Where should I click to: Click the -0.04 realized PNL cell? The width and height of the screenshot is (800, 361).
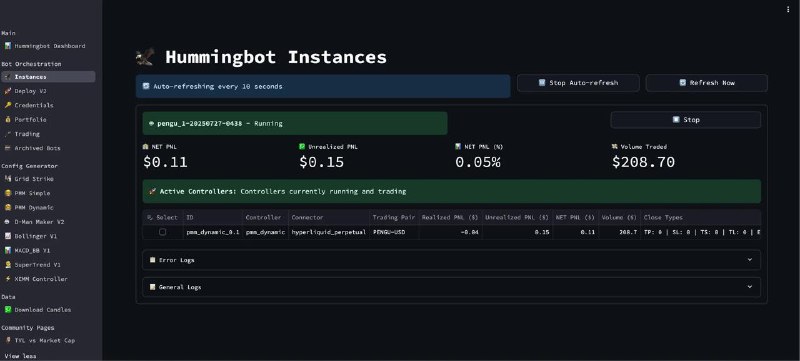point(450,232)
